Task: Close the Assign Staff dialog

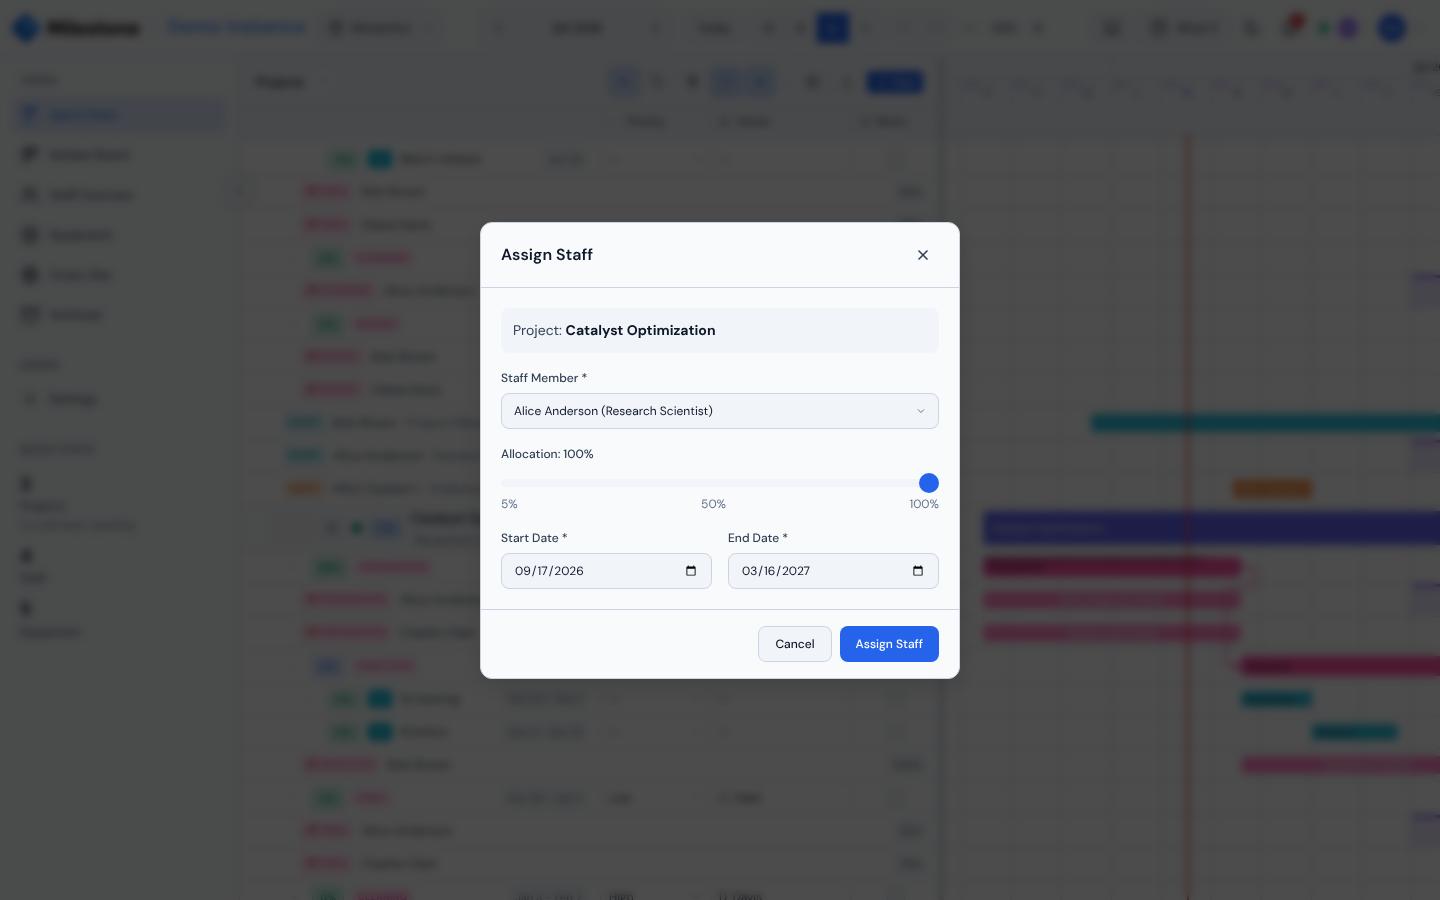Action: 923,255
